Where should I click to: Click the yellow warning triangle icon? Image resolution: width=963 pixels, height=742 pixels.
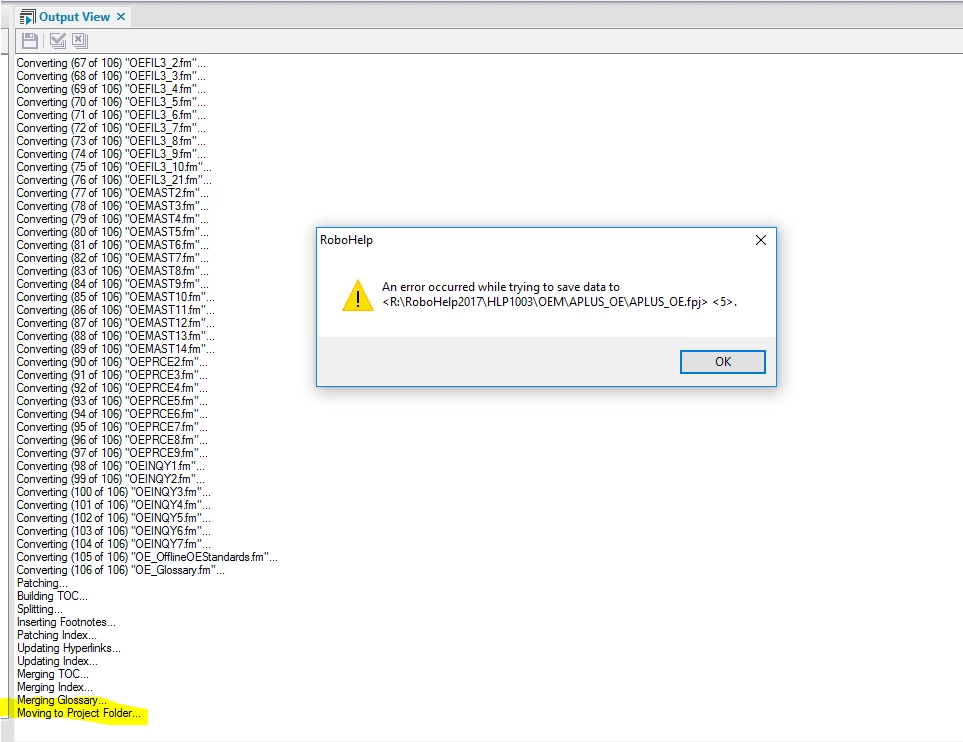[x=358, y=295]
